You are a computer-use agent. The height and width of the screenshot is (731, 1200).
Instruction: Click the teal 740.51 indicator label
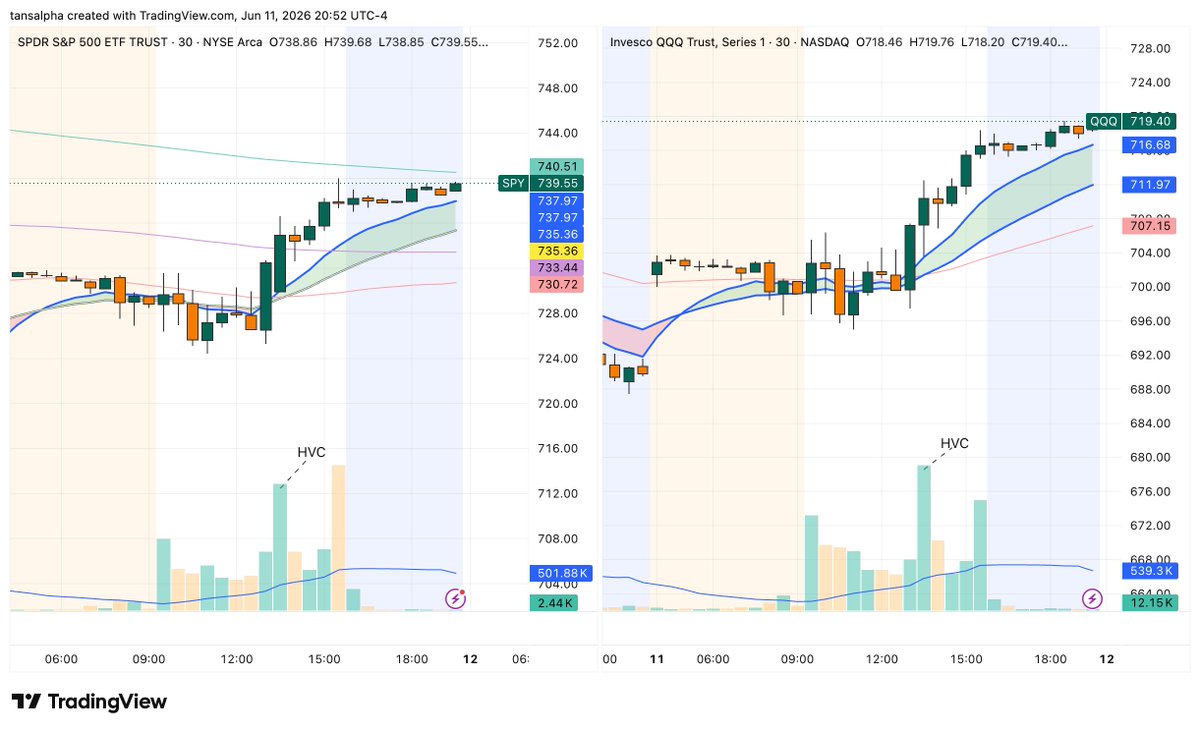[557, 166]
